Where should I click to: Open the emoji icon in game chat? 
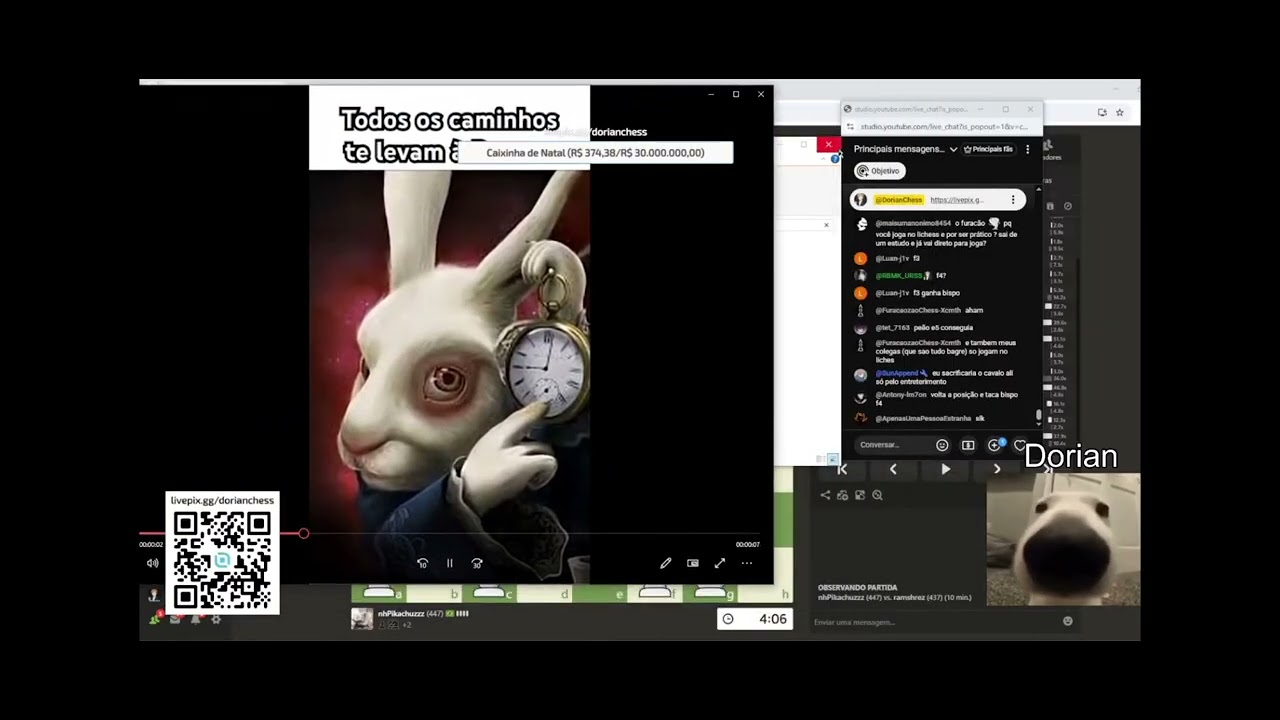click(1068, 621)
